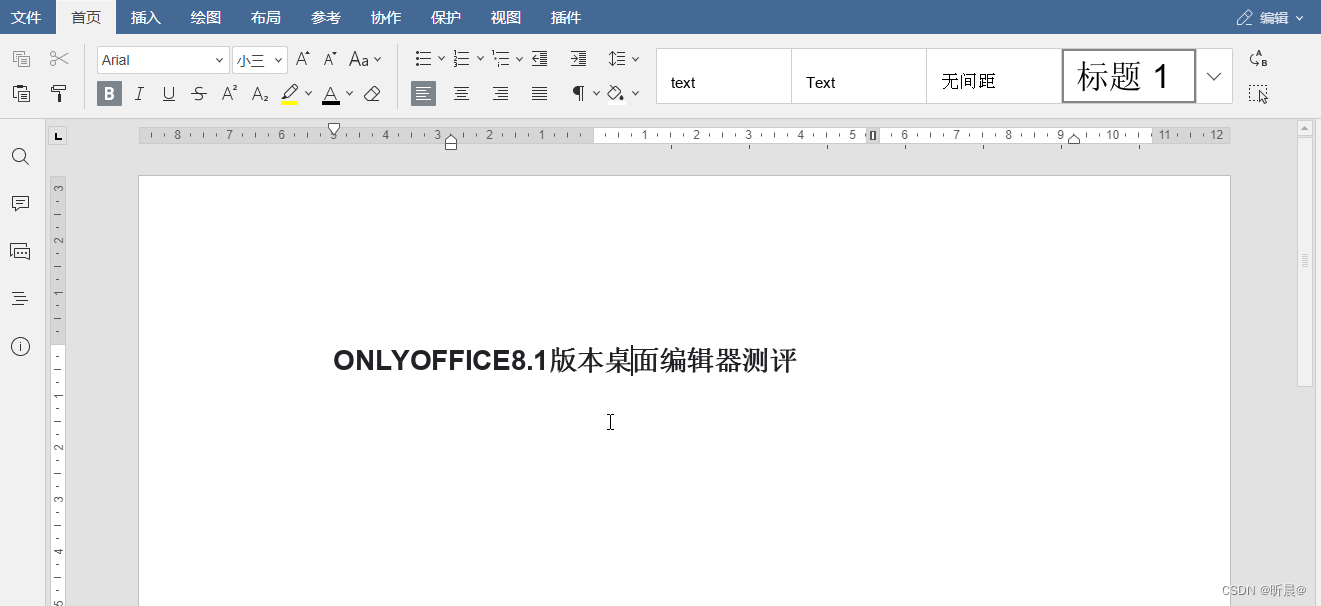Open the 文件 menu tab

(x=26, y=17)
